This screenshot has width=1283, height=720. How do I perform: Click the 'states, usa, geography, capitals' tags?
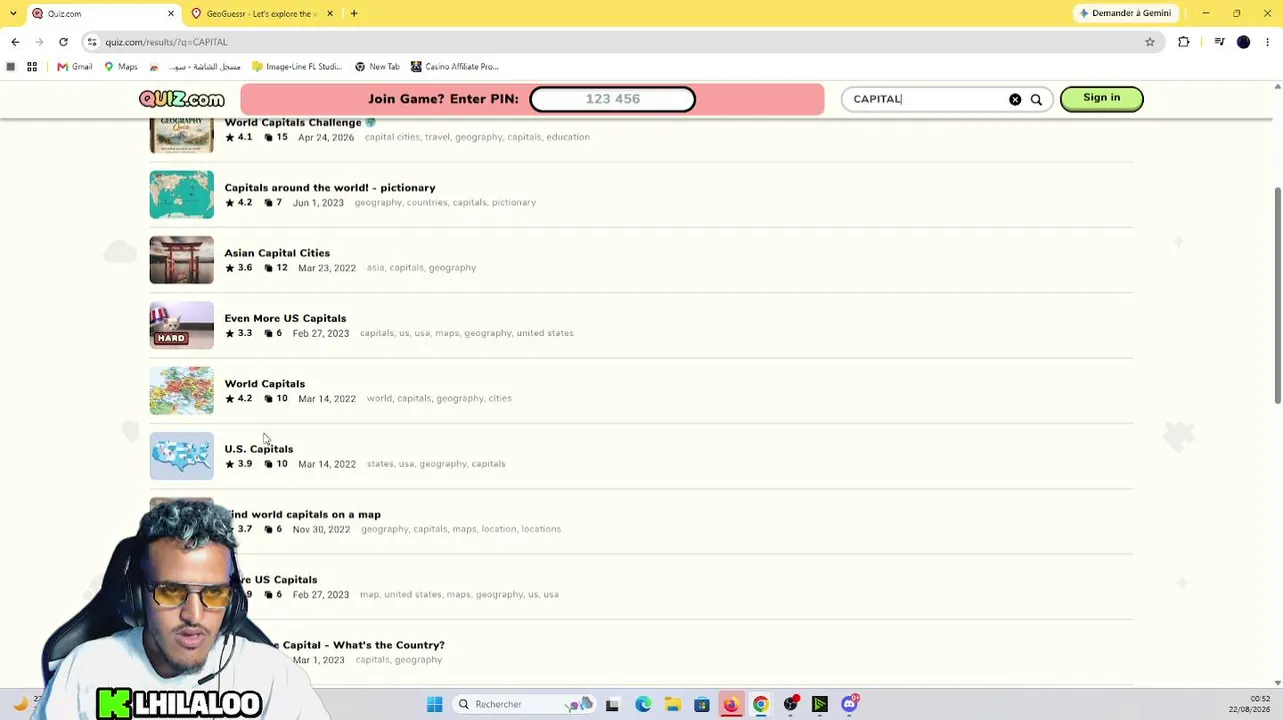[x=436, y=464]
